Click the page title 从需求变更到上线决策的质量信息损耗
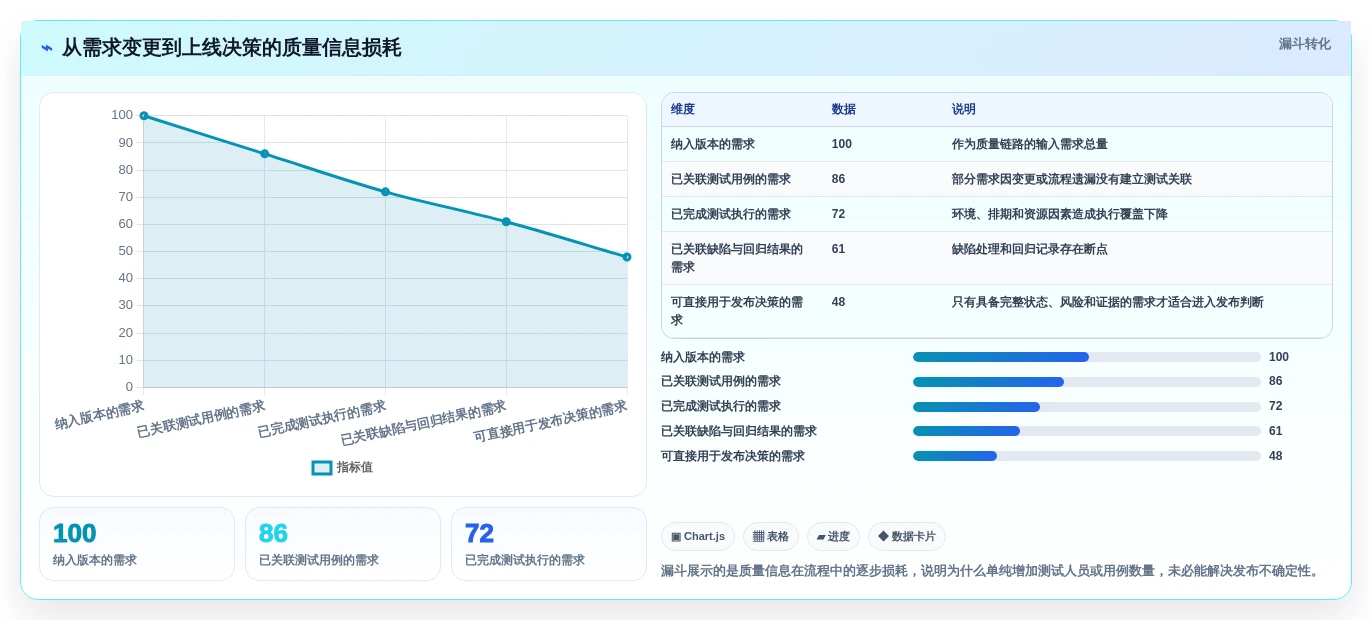 (x=231, y=48)
